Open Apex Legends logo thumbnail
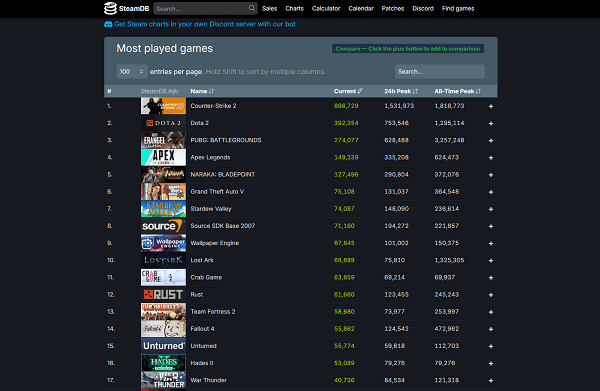600x391 pixels. coord(163,157)
